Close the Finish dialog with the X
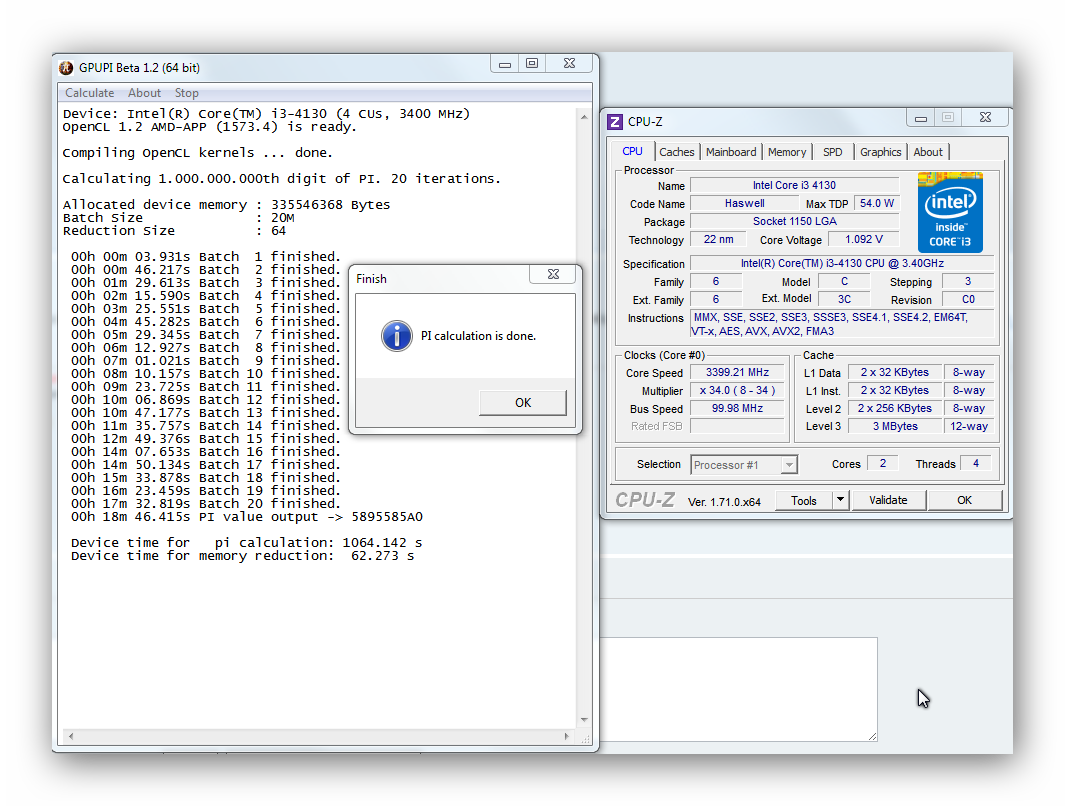Screen dimensions: 1065x806 tap(553, 275)
